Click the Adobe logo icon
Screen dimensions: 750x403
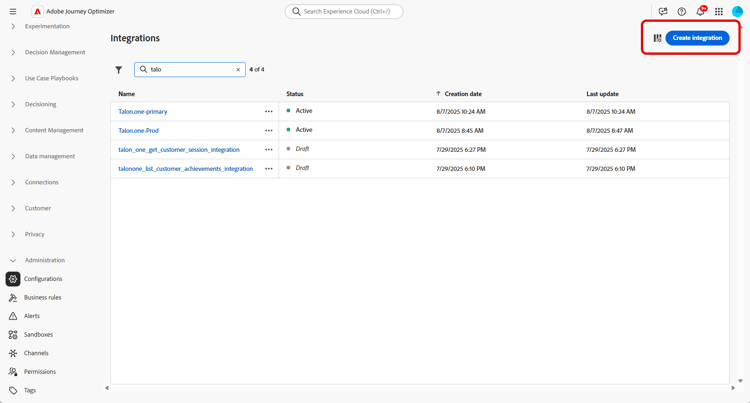pos(37,11)
